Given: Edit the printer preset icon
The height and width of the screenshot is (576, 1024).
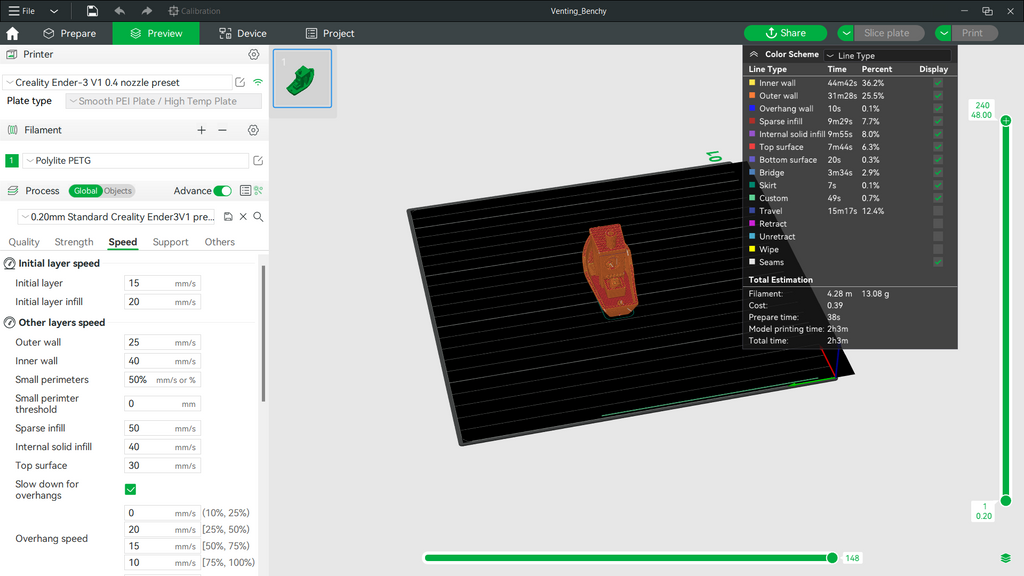Looking at the screenshot, I should (240, 82).
